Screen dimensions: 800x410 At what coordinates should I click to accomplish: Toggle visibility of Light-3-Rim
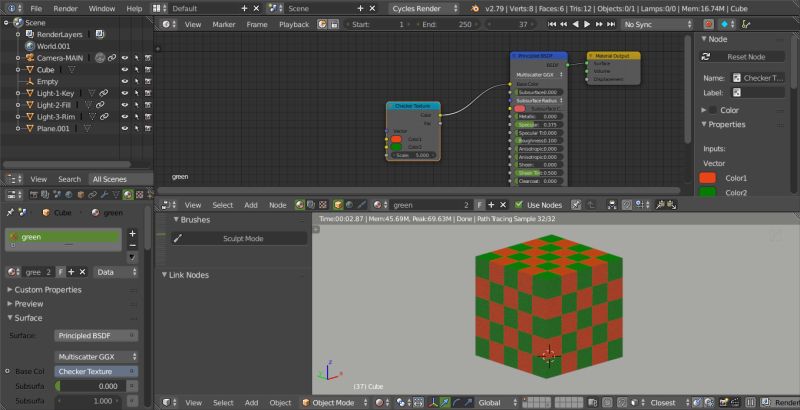124,117
